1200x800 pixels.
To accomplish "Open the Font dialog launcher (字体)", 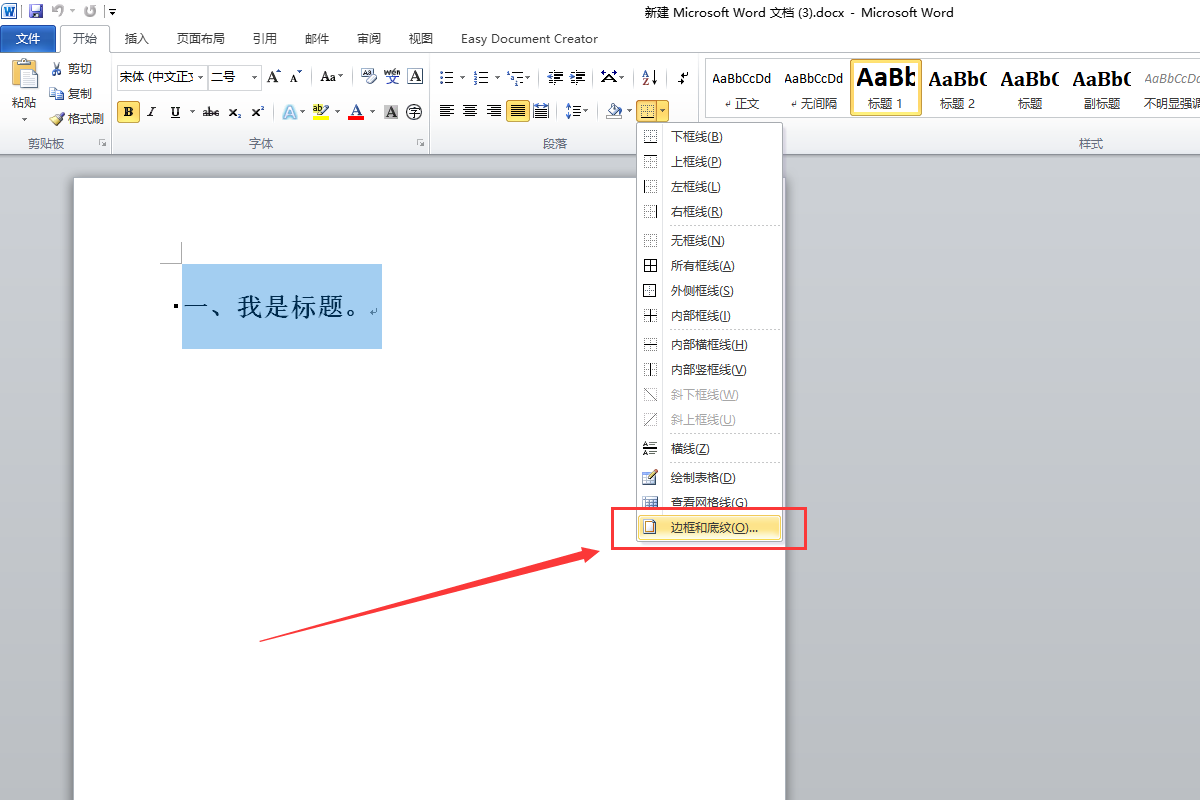I will (x=420, y=144).
